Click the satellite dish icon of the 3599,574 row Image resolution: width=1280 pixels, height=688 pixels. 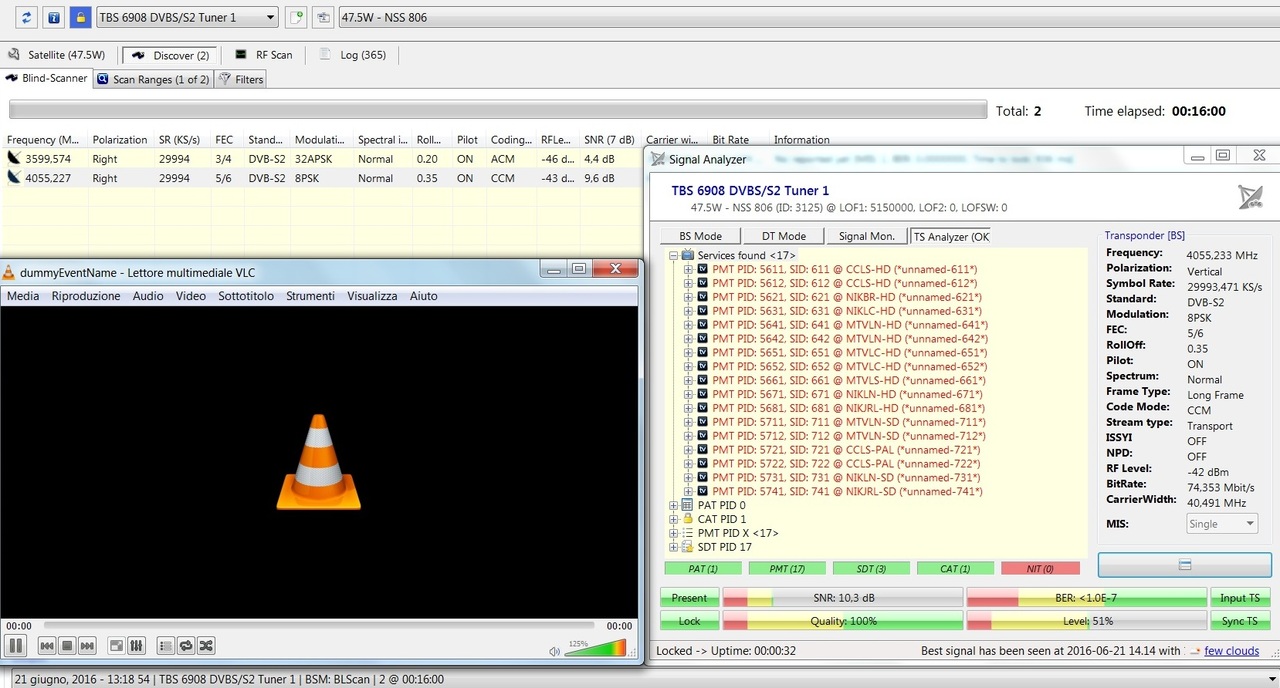point(14,159)
